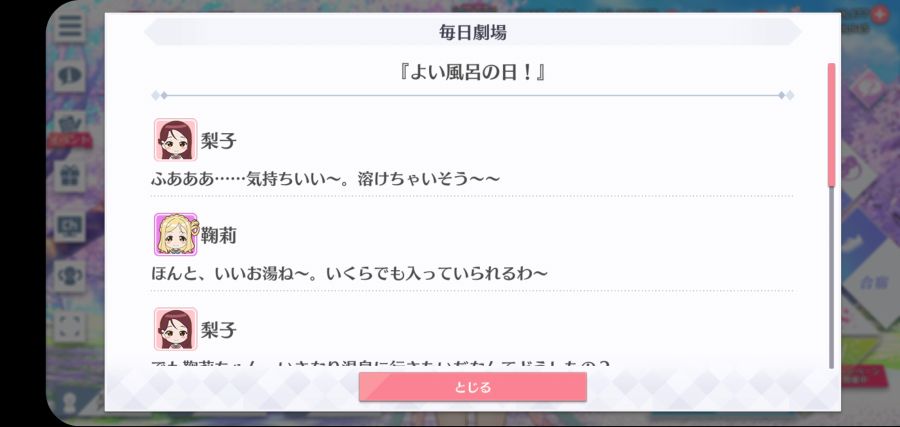Click the pink vertical scrollbar thumb

(831, 125)
